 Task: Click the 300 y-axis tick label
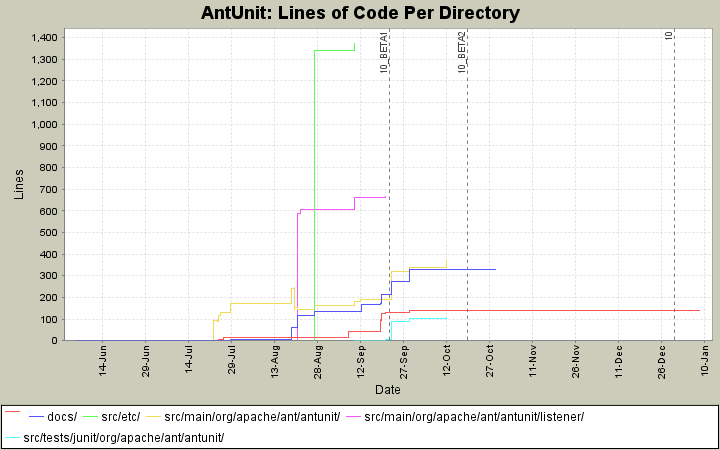(49, 276)
